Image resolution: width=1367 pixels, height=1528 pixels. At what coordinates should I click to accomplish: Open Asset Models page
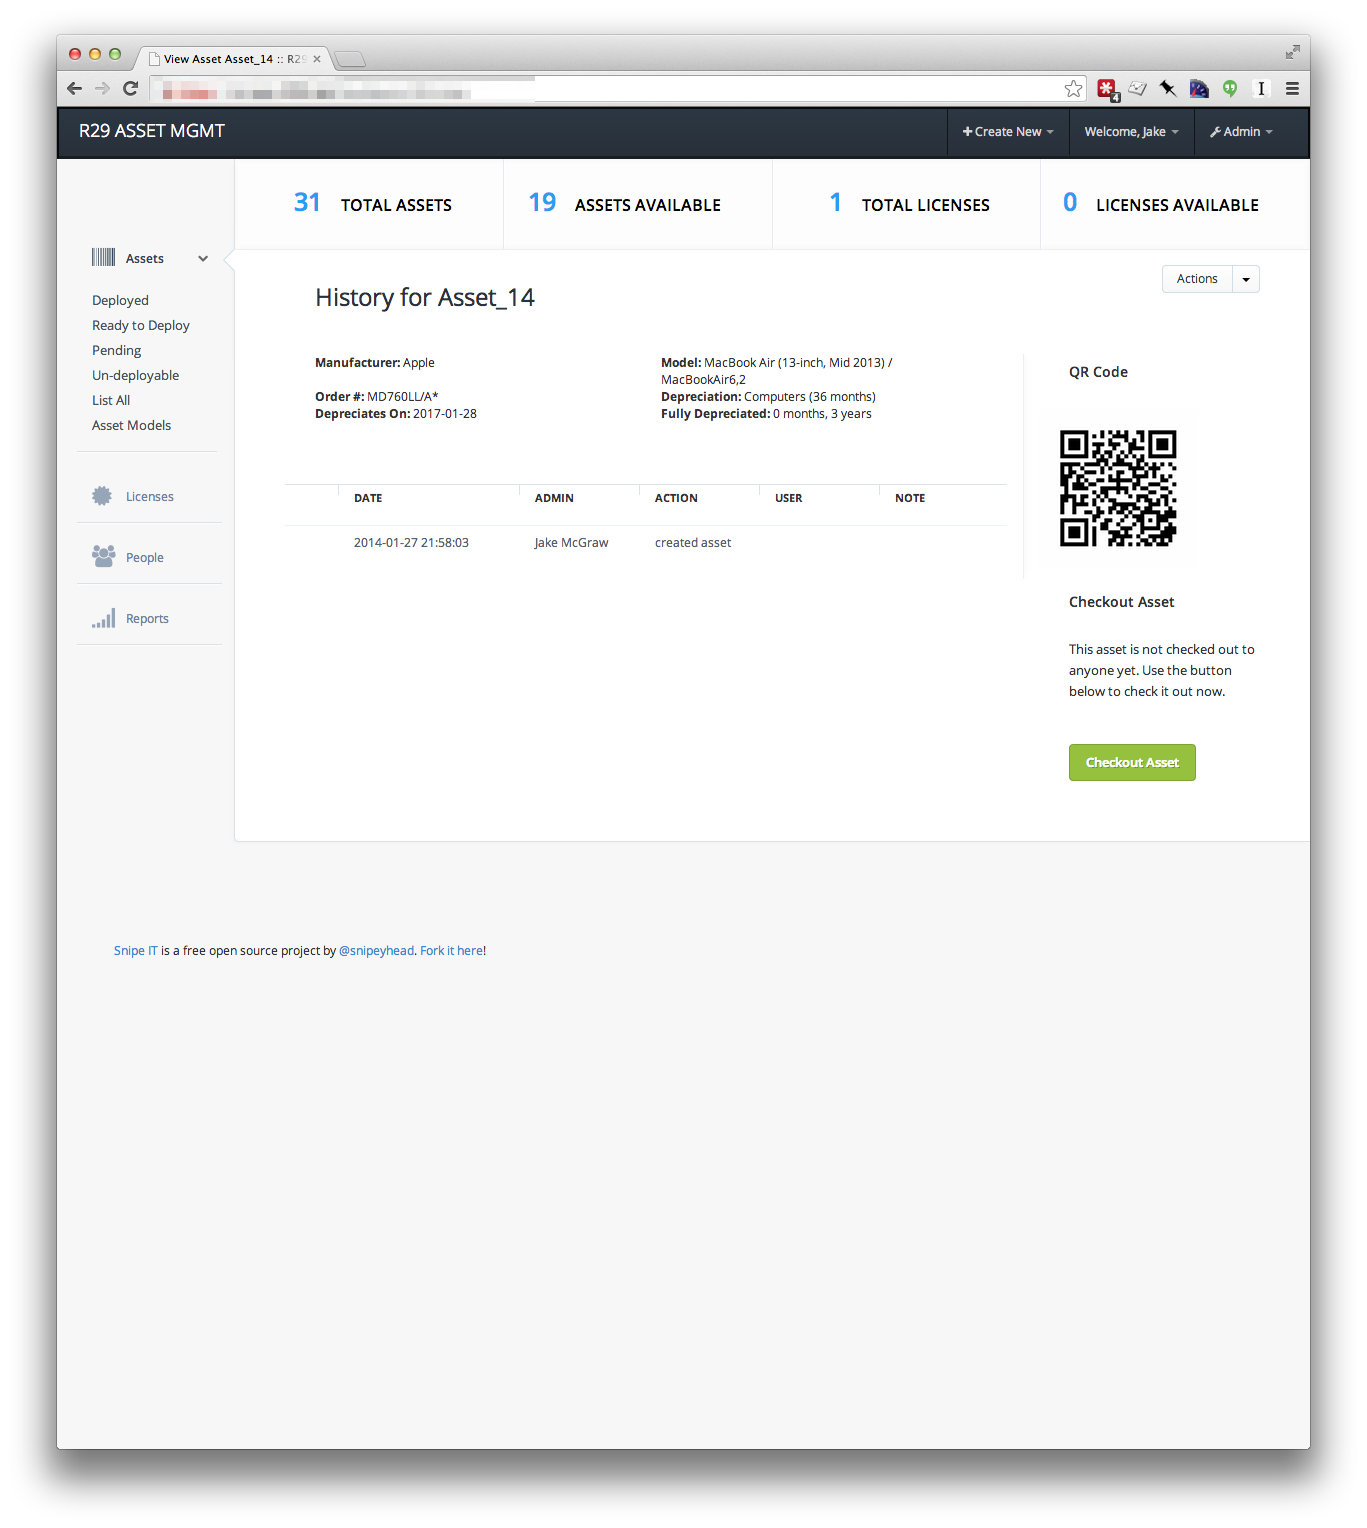click(x=132, y=425)
